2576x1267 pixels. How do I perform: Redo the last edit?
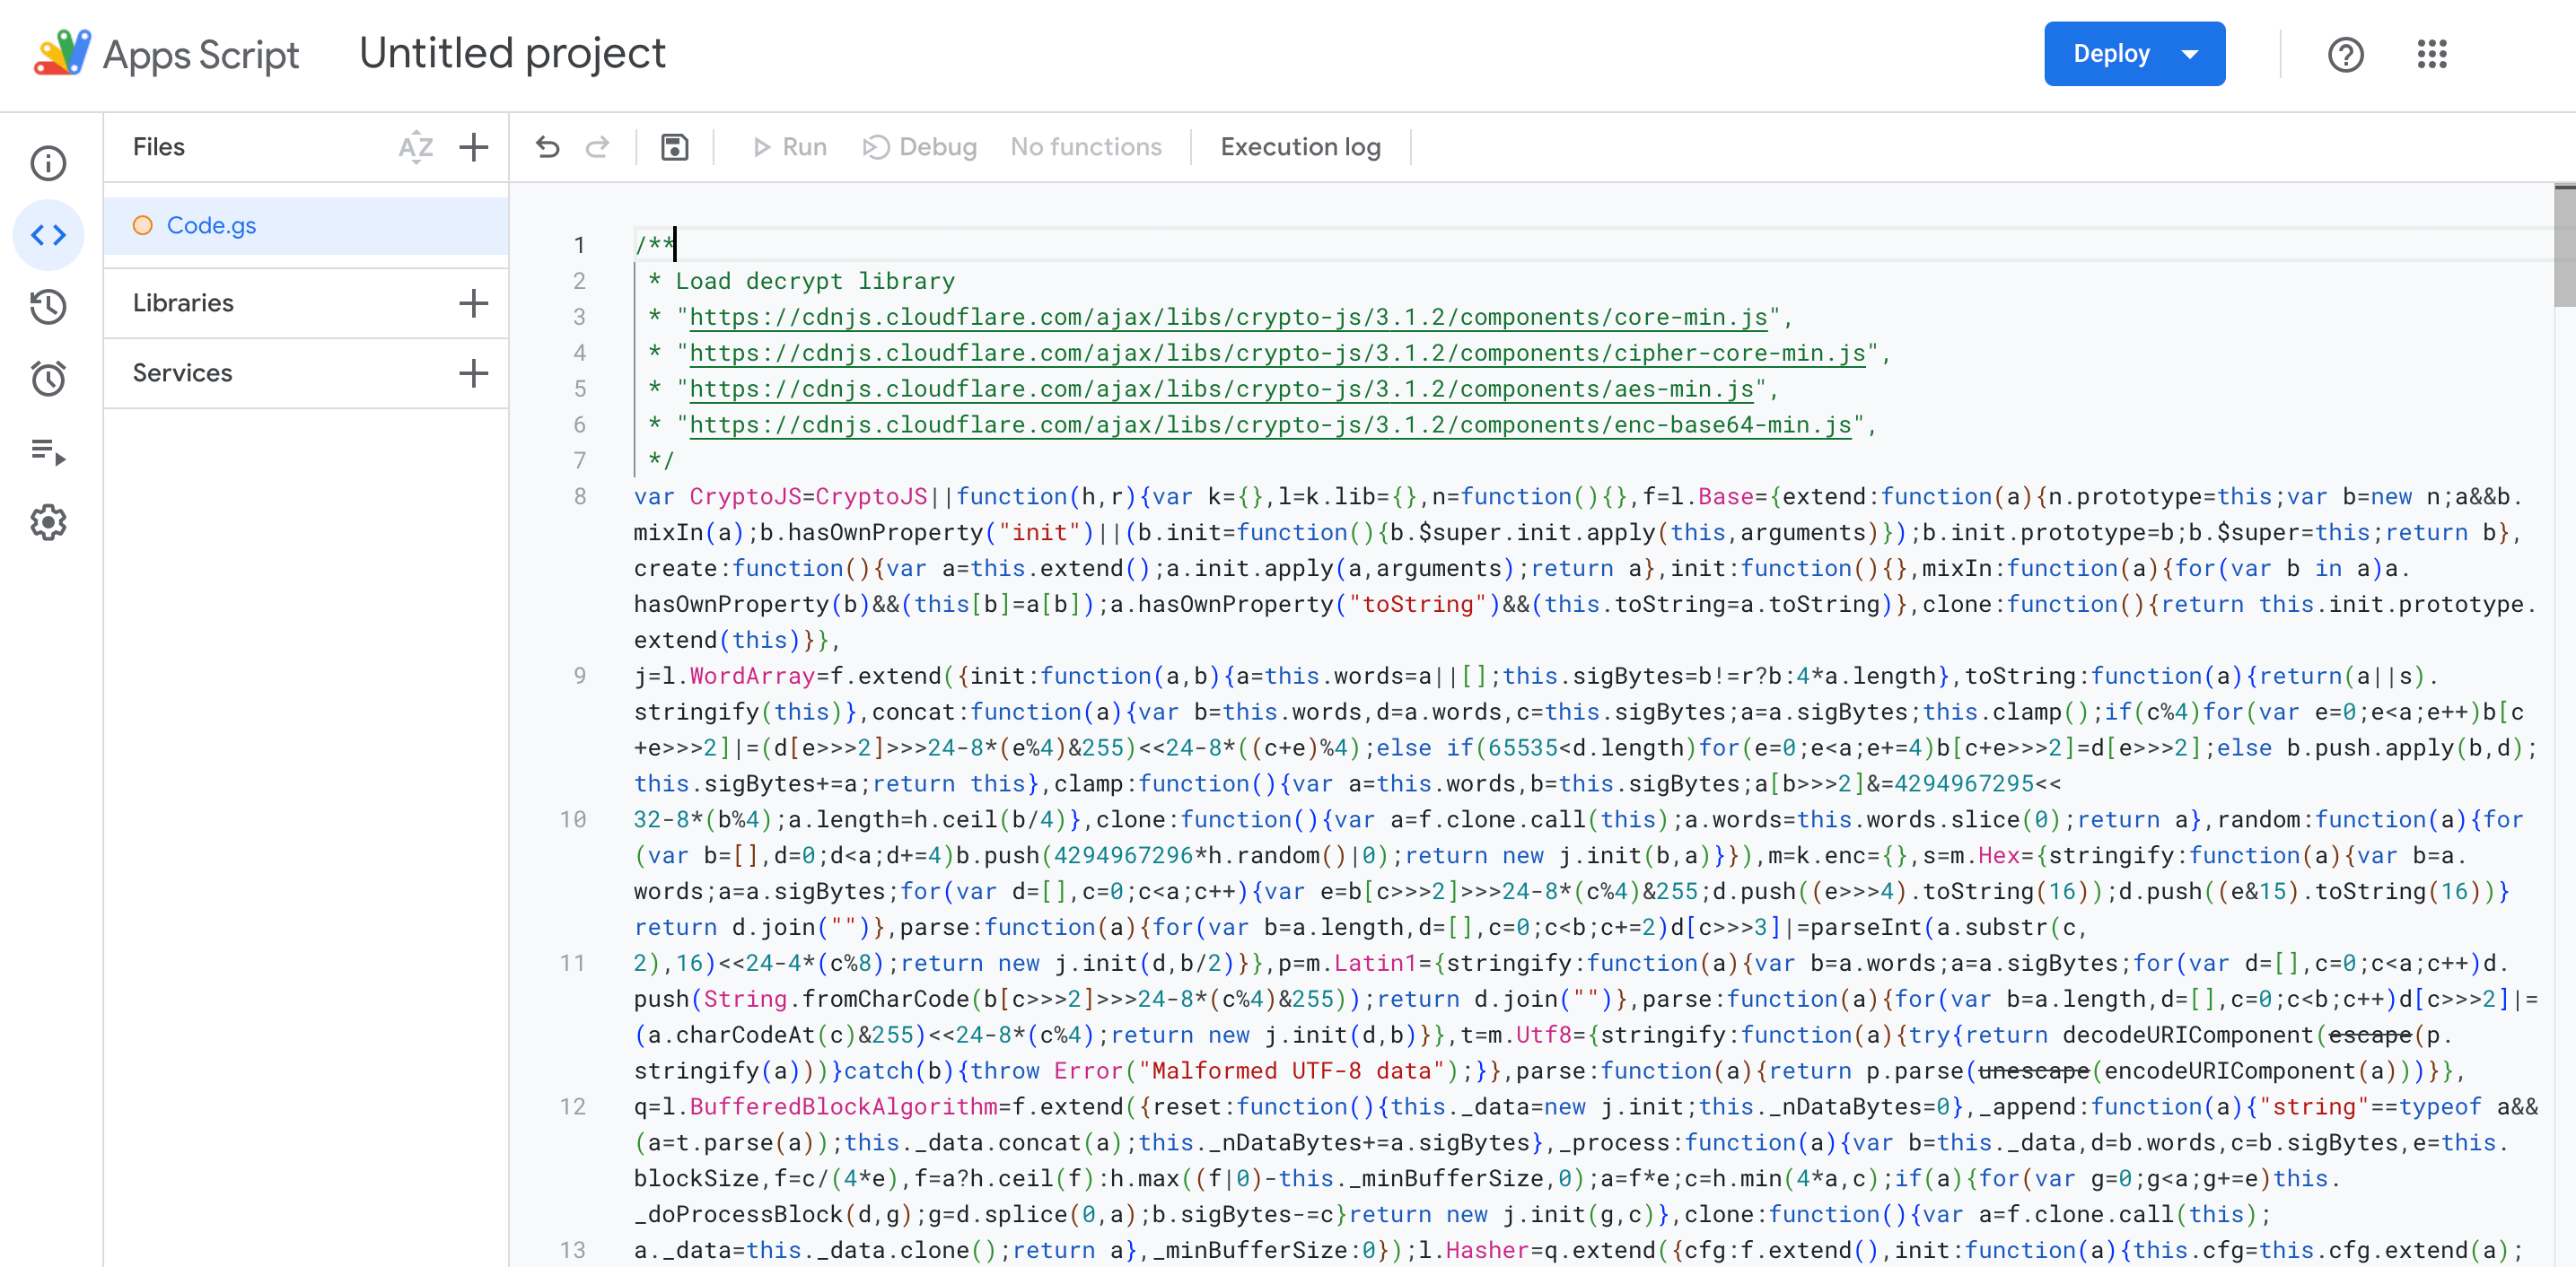point(598,147)
